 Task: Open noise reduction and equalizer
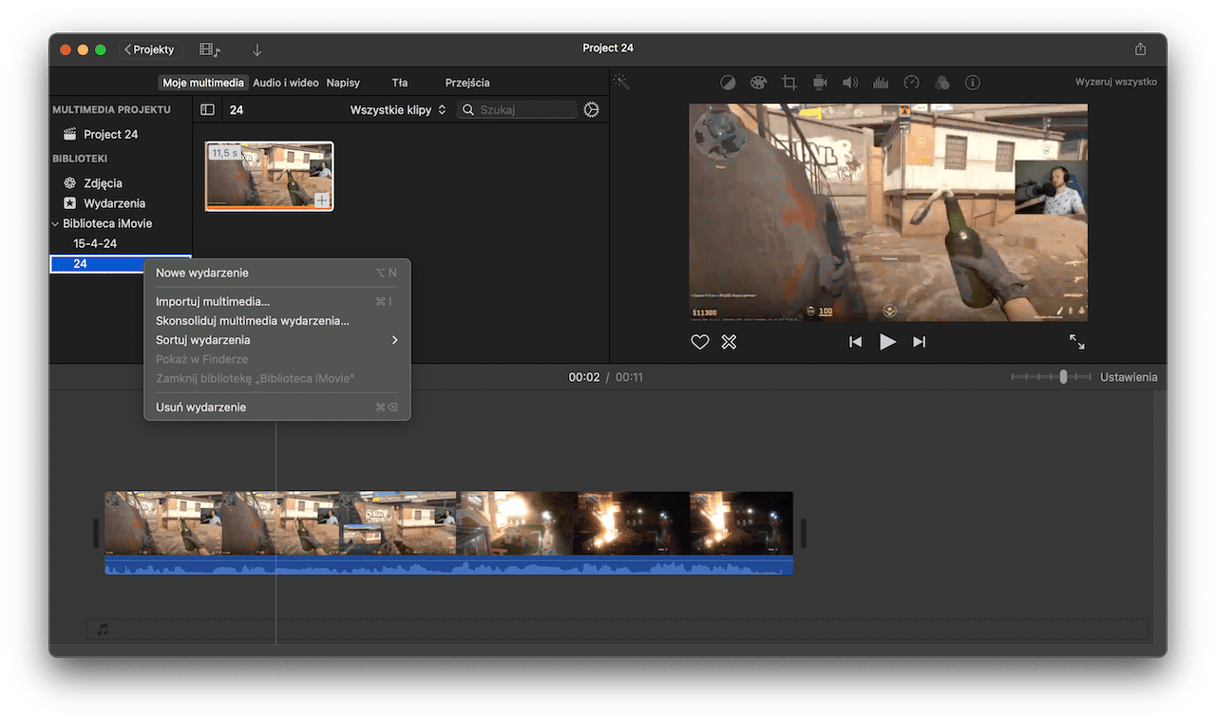click(x=881, y=83)
